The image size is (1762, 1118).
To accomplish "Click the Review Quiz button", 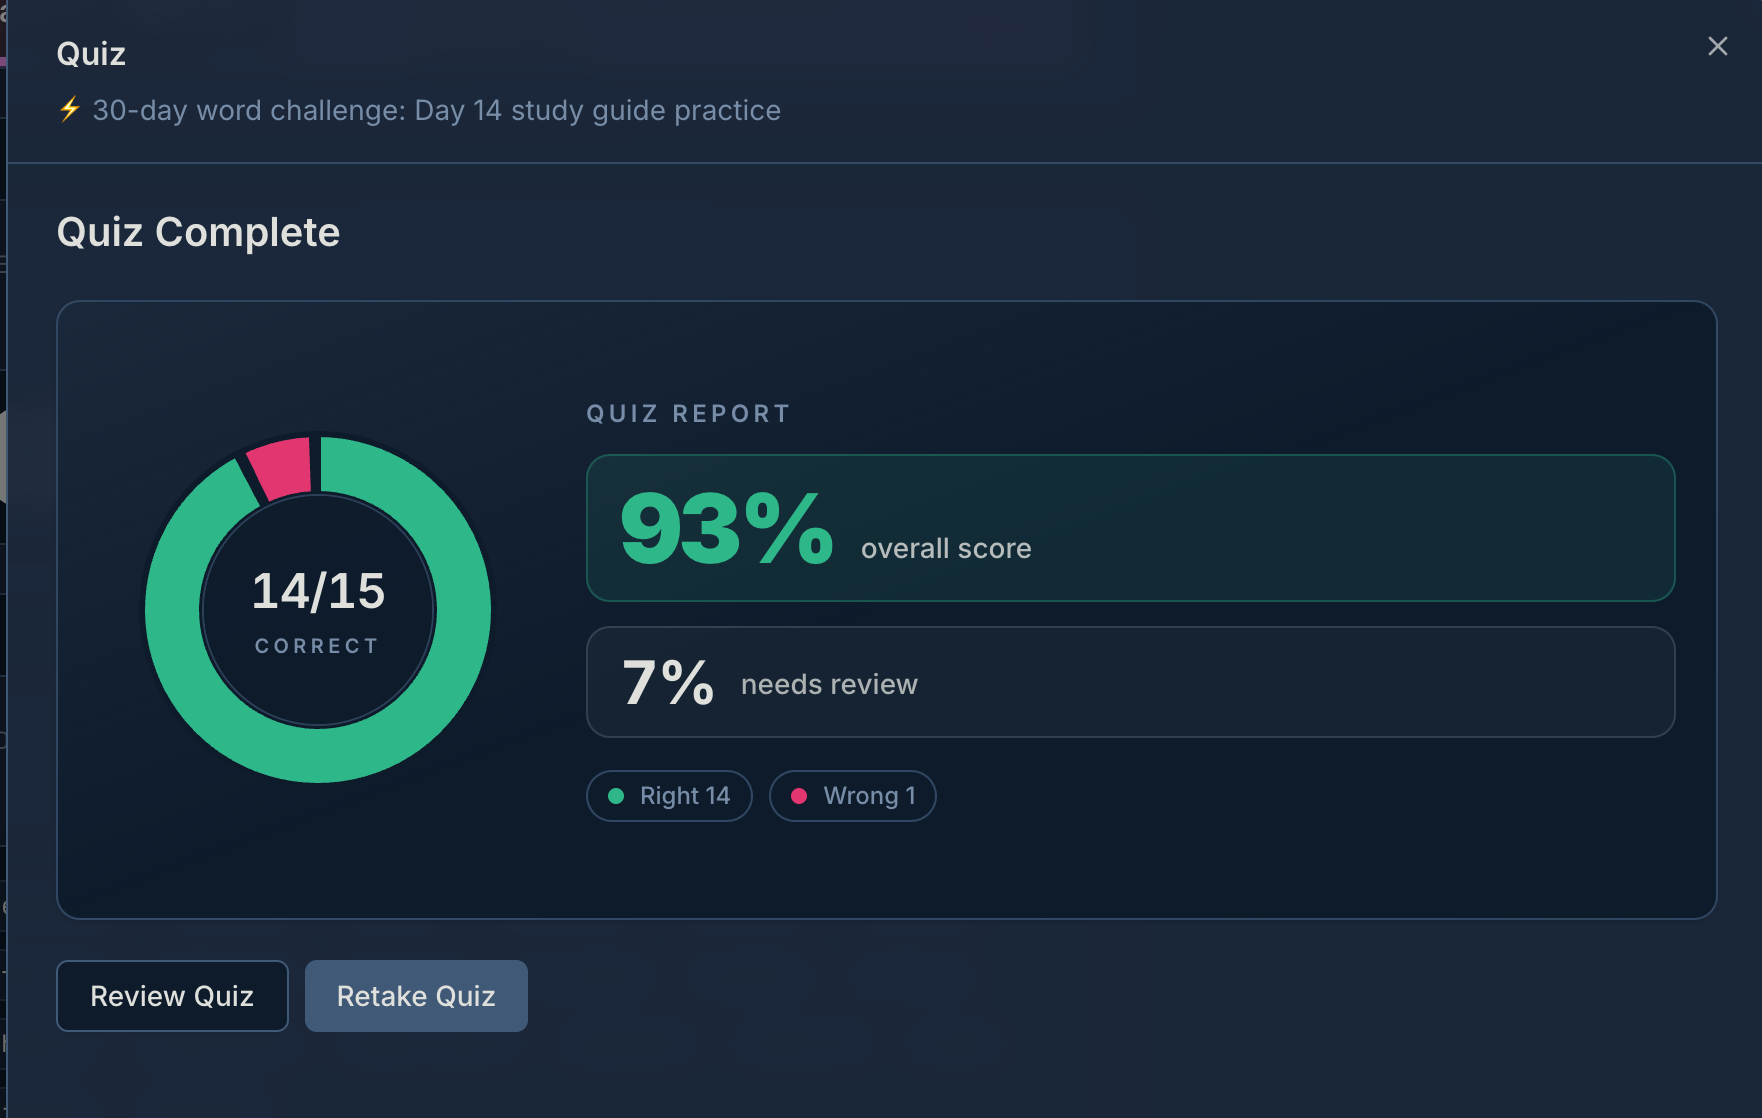I will (172, 996).
